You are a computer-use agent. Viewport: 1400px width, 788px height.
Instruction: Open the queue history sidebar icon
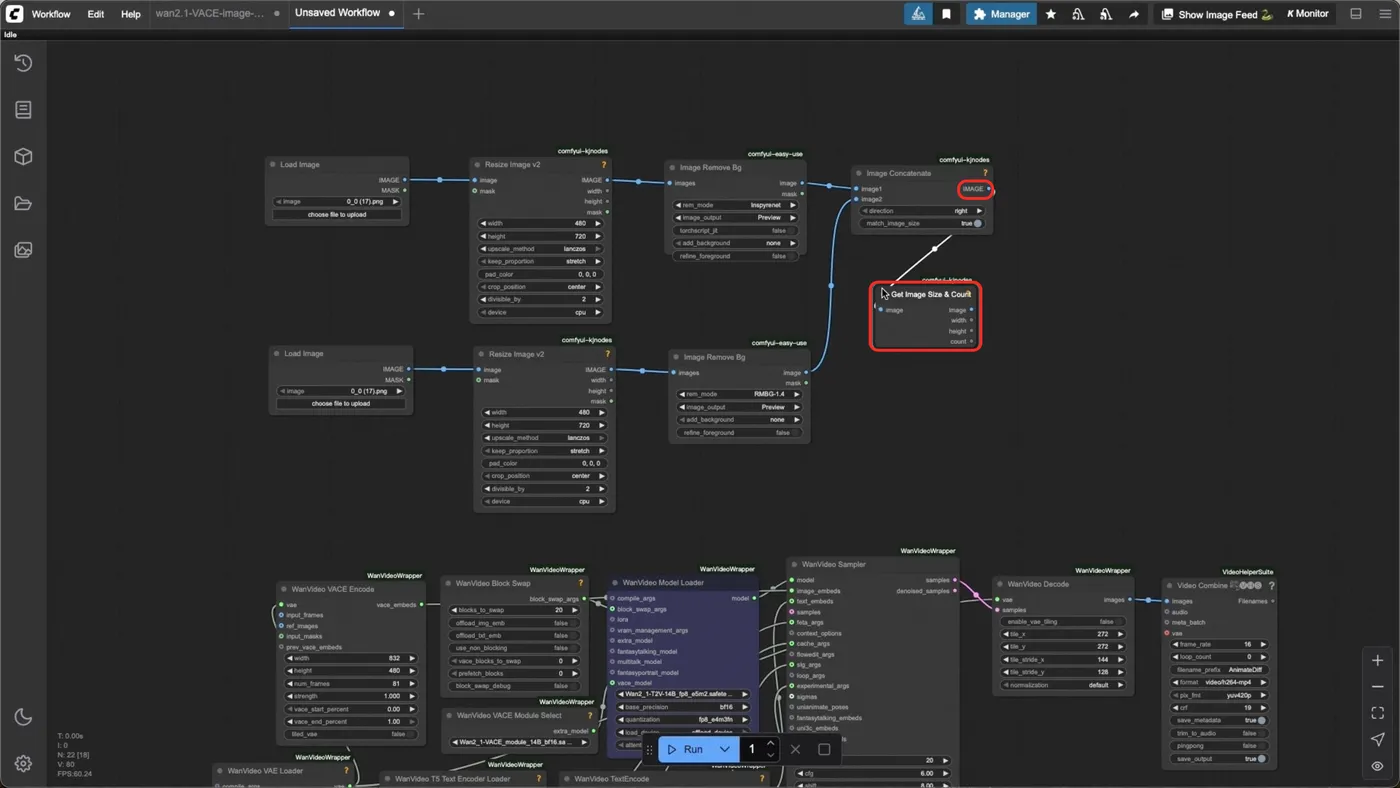tap(23, 63)
